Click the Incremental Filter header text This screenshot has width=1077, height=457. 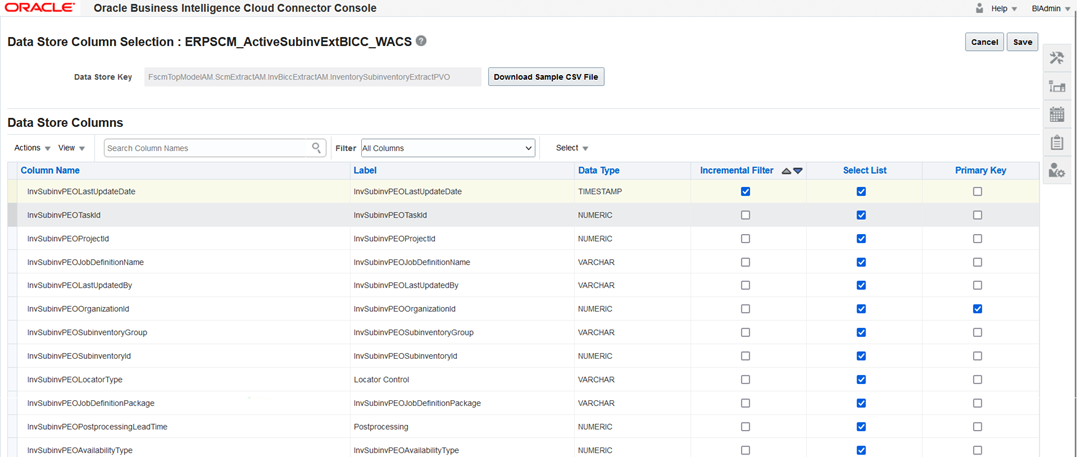pyautogui.click(x=736, y=170)
